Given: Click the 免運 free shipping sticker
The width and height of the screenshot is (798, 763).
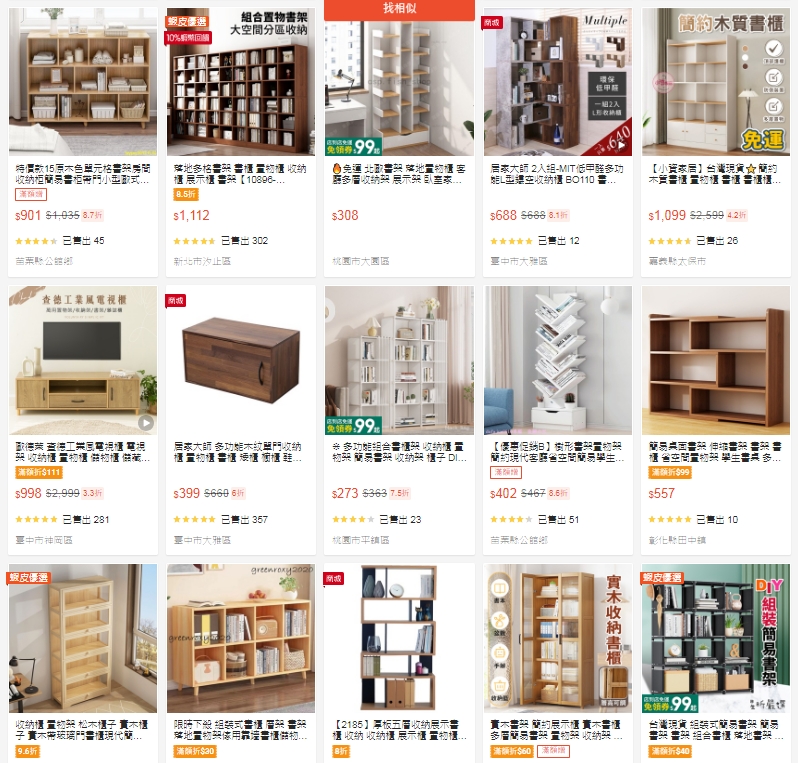Looking at the screenshot, I should 762,139.
